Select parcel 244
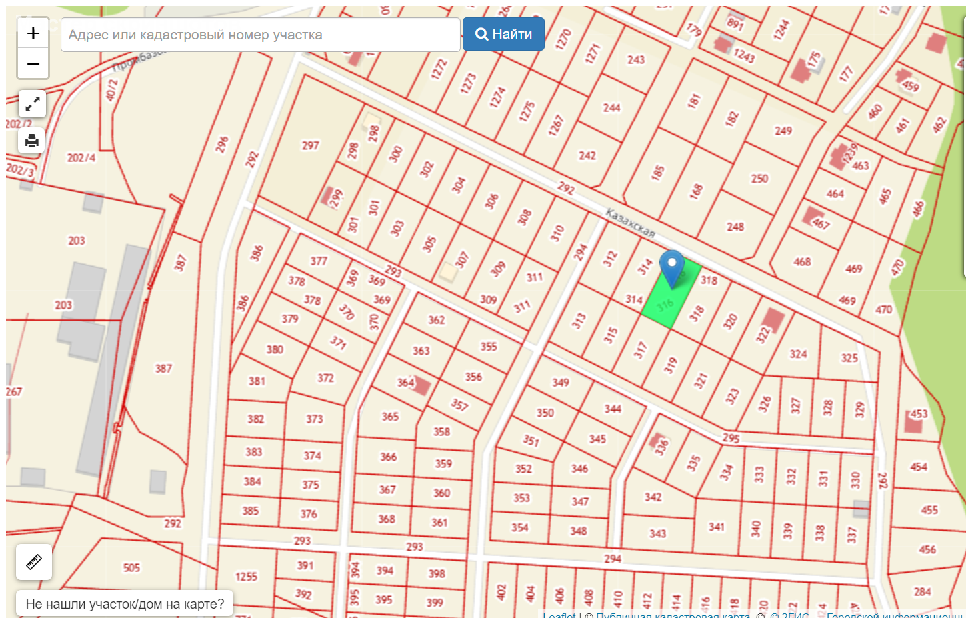The height and width of the screenshot is (618, 966). (x=612, y=108)
